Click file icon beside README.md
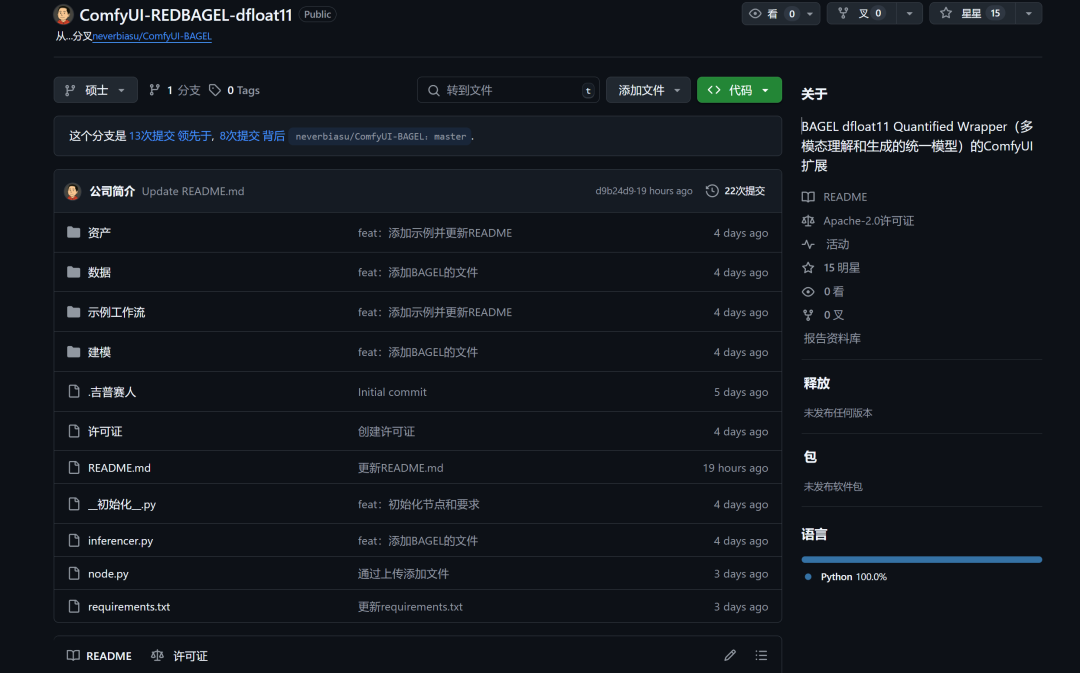1080x673 pixels. [74, 467]
